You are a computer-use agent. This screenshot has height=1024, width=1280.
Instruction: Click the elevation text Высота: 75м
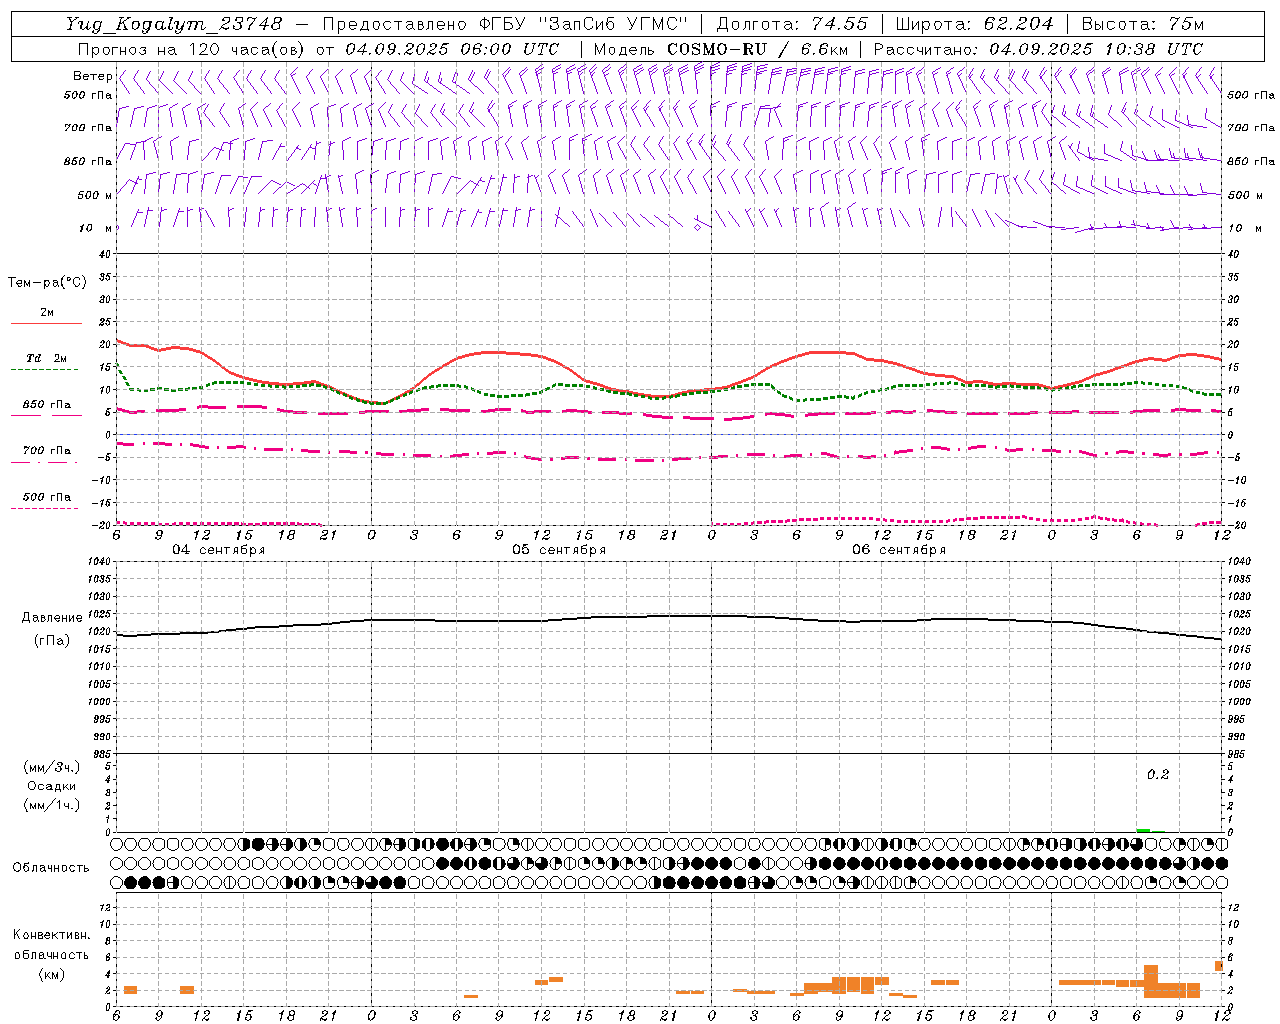coord(1142,24)
